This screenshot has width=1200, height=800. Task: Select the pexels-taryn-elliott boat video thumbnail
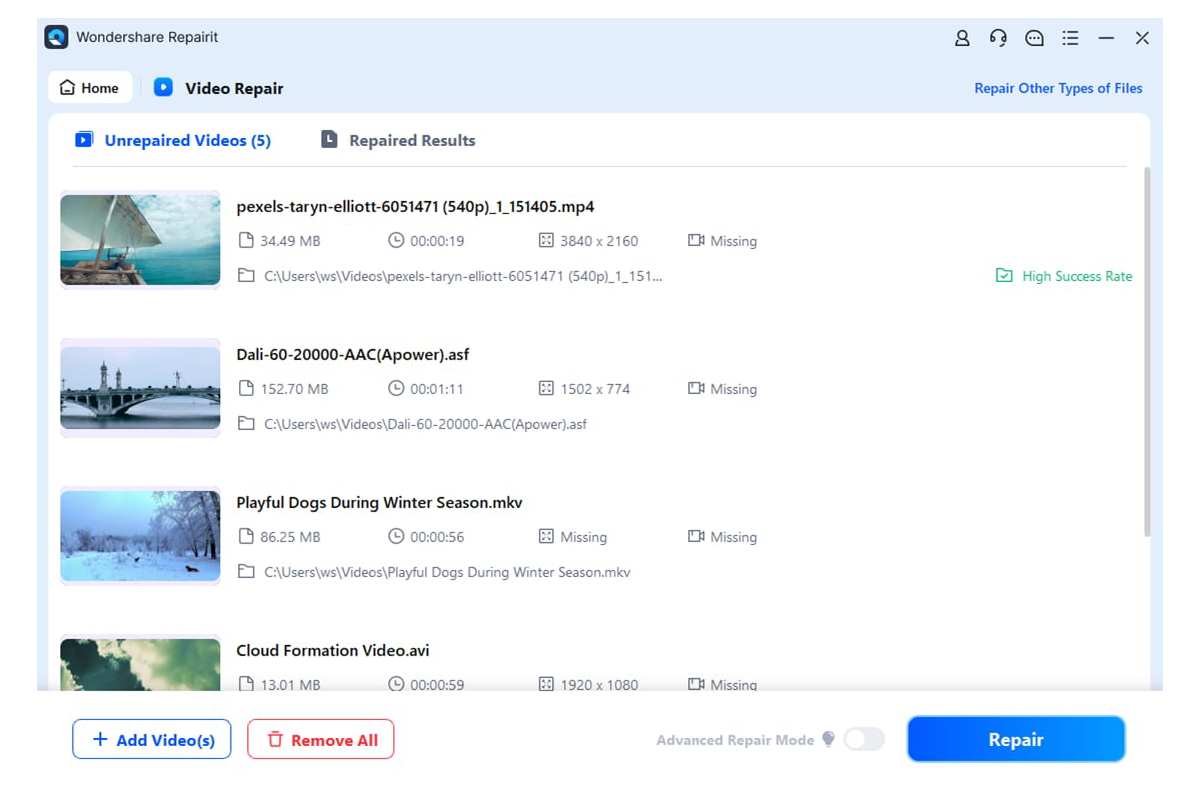coord(140,240)
